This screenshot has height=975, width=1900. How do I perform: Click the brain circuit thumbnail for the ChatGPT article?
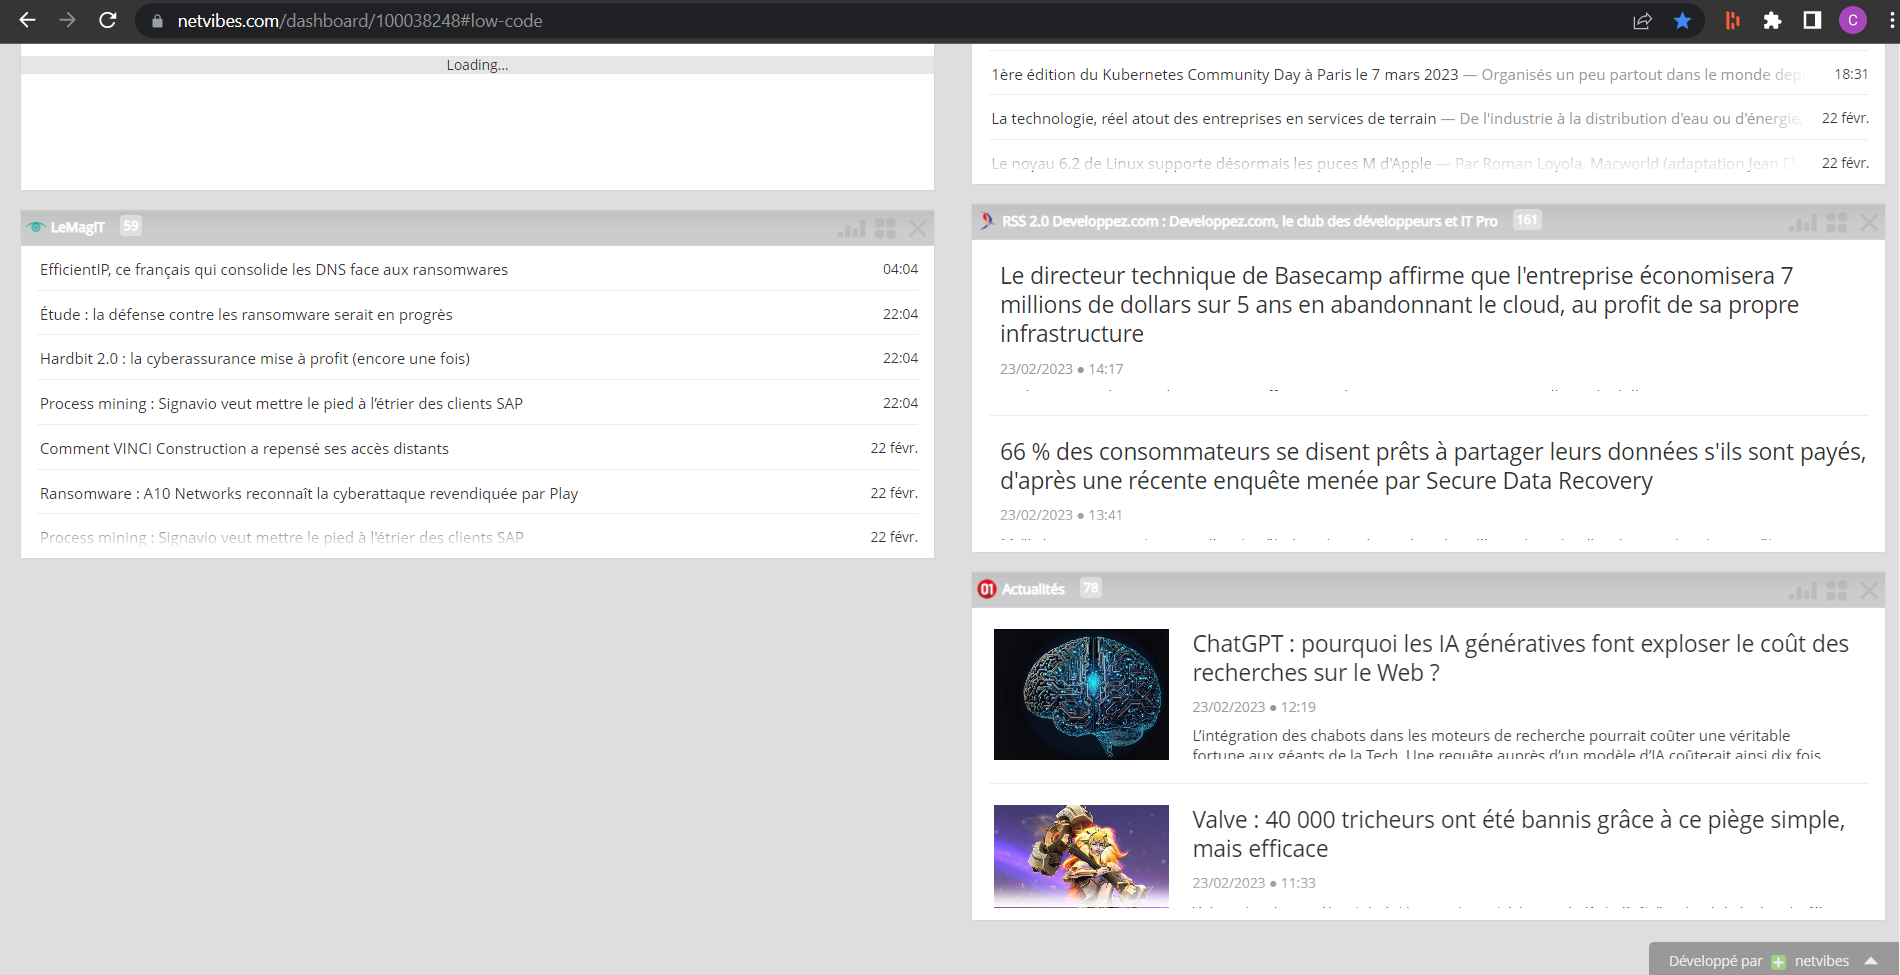(1081, 694)
